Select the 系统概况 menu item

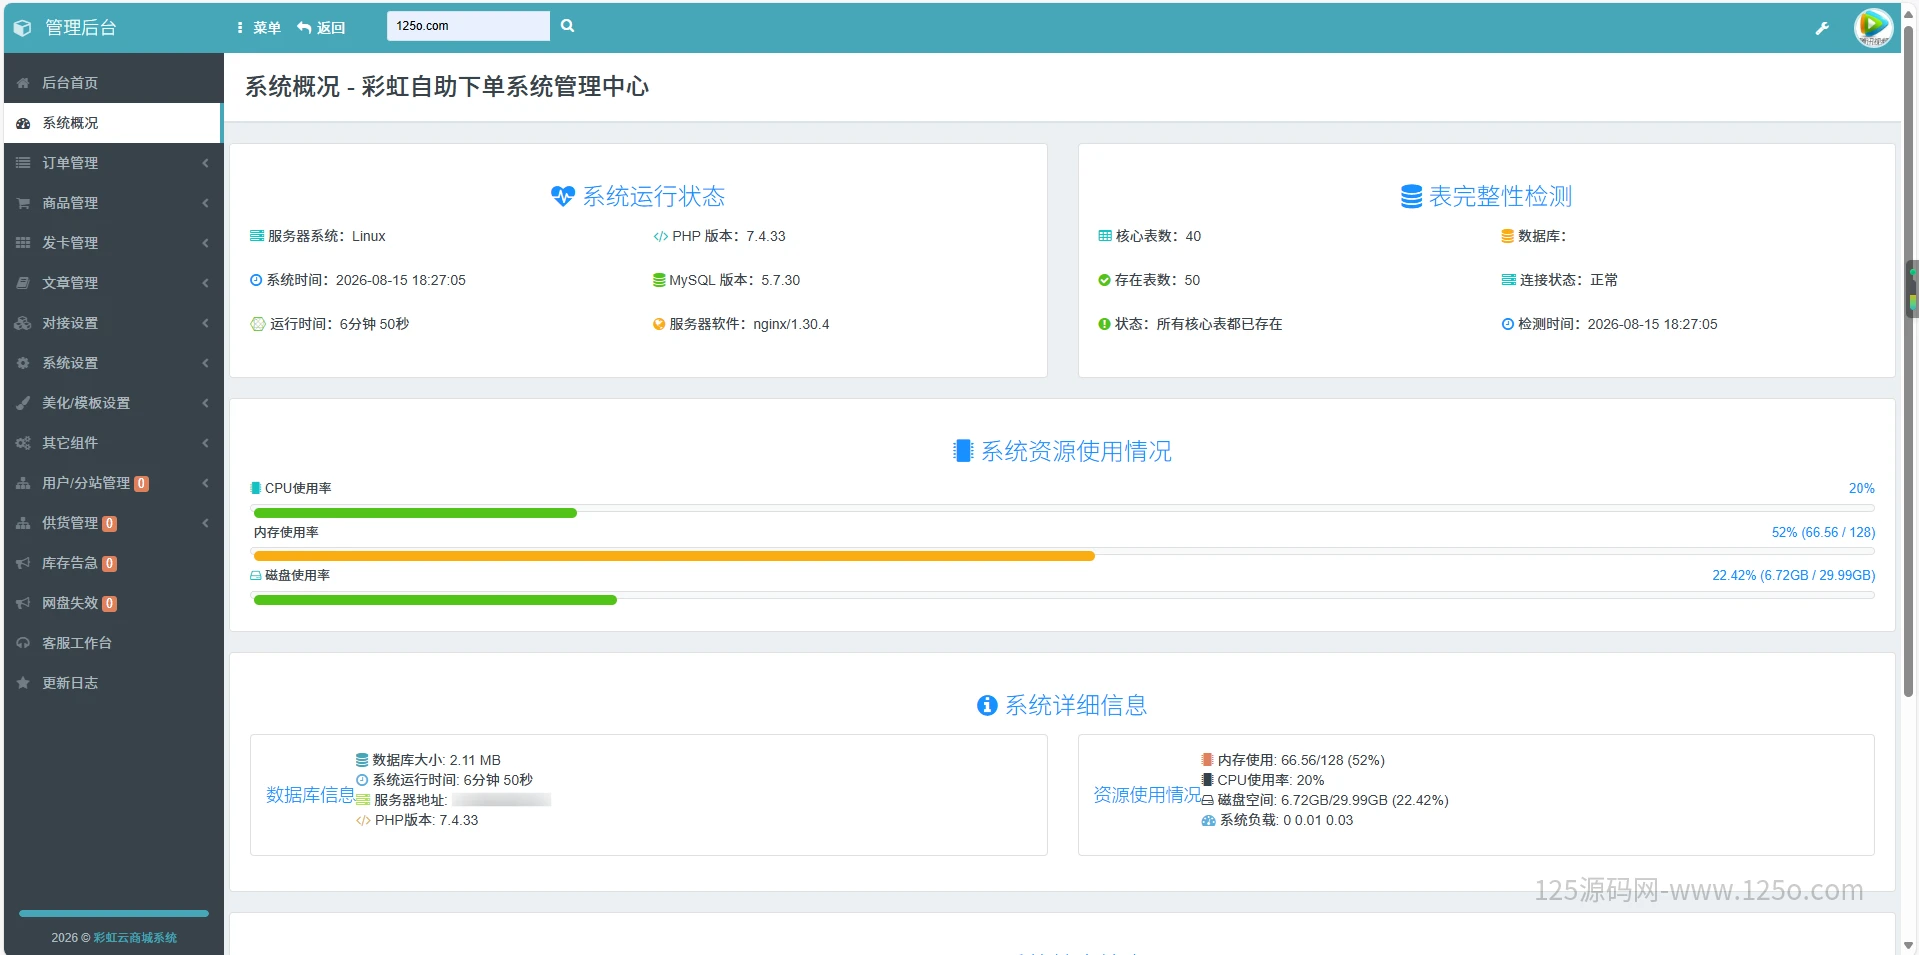coord(113,123)
